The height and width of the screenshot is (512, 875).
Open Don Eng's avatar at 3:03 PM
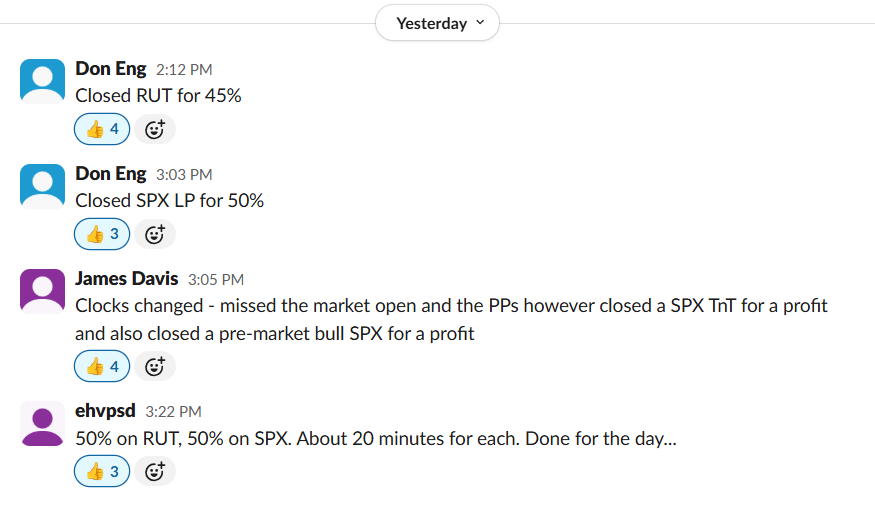coord(42,186)
